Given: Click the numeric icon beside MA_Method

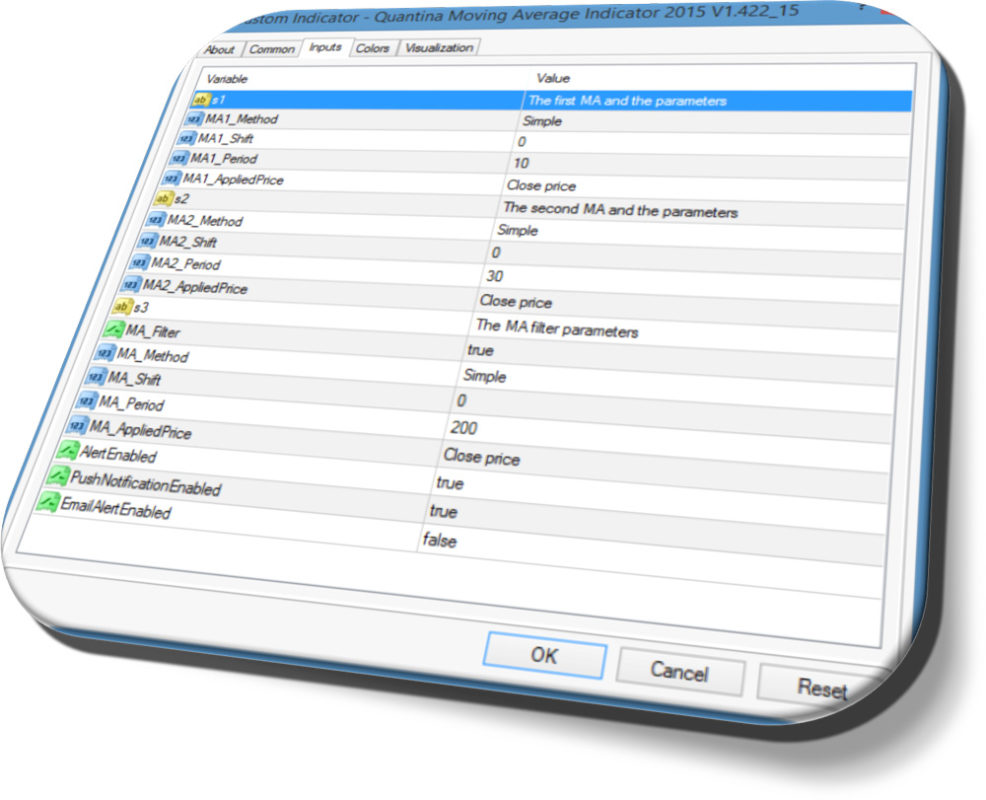Looking at the screenshot, I should click(x=105, y=353).
